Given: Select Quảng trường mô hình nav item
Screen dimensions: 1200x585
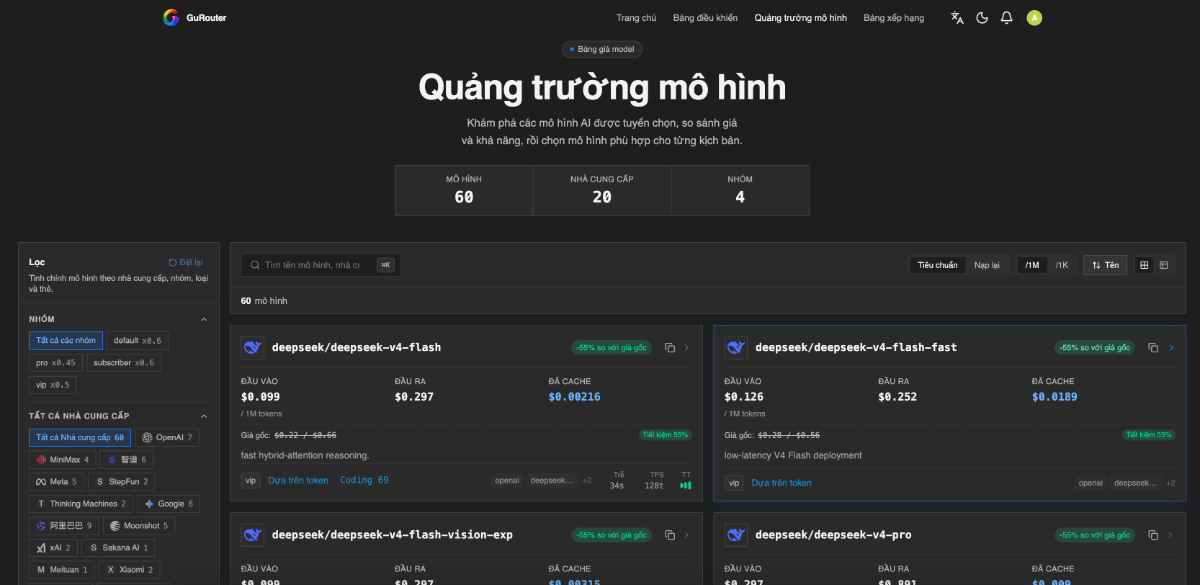Looking at the screenshot, I should [800, 18].
